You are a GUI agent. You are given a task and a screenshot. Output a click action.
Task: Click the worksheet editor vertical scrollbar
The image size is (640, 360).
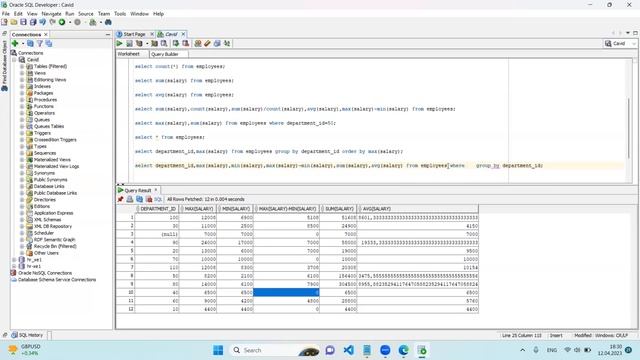coord(629,128)
